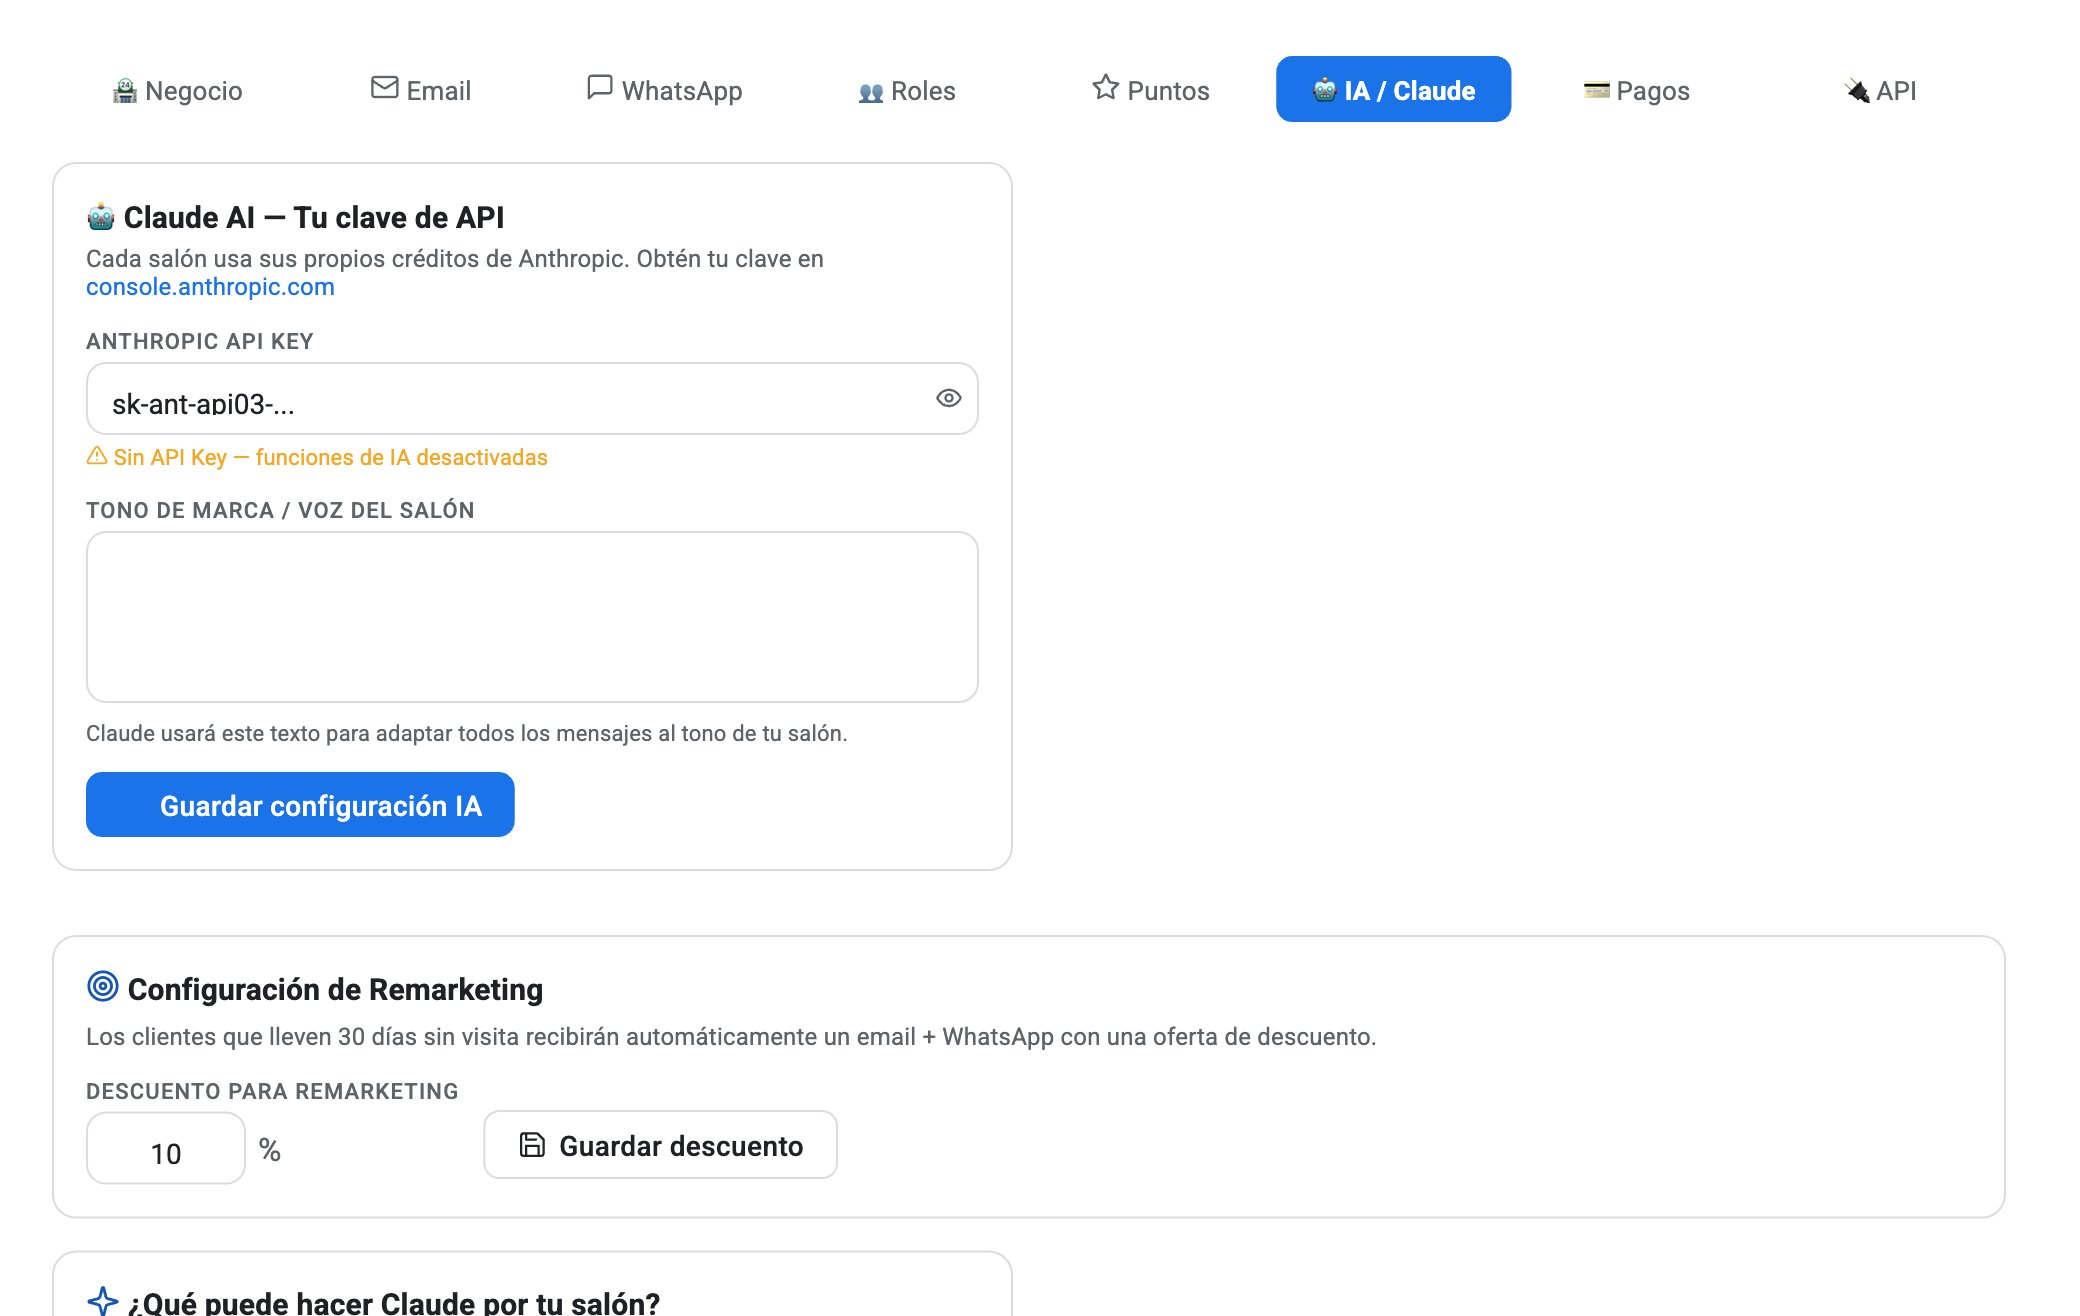Viewport: 2080px width, 1316px height.
Task: Click the 'Configuración de Remarketing' heading
Action: click(335, 989)
